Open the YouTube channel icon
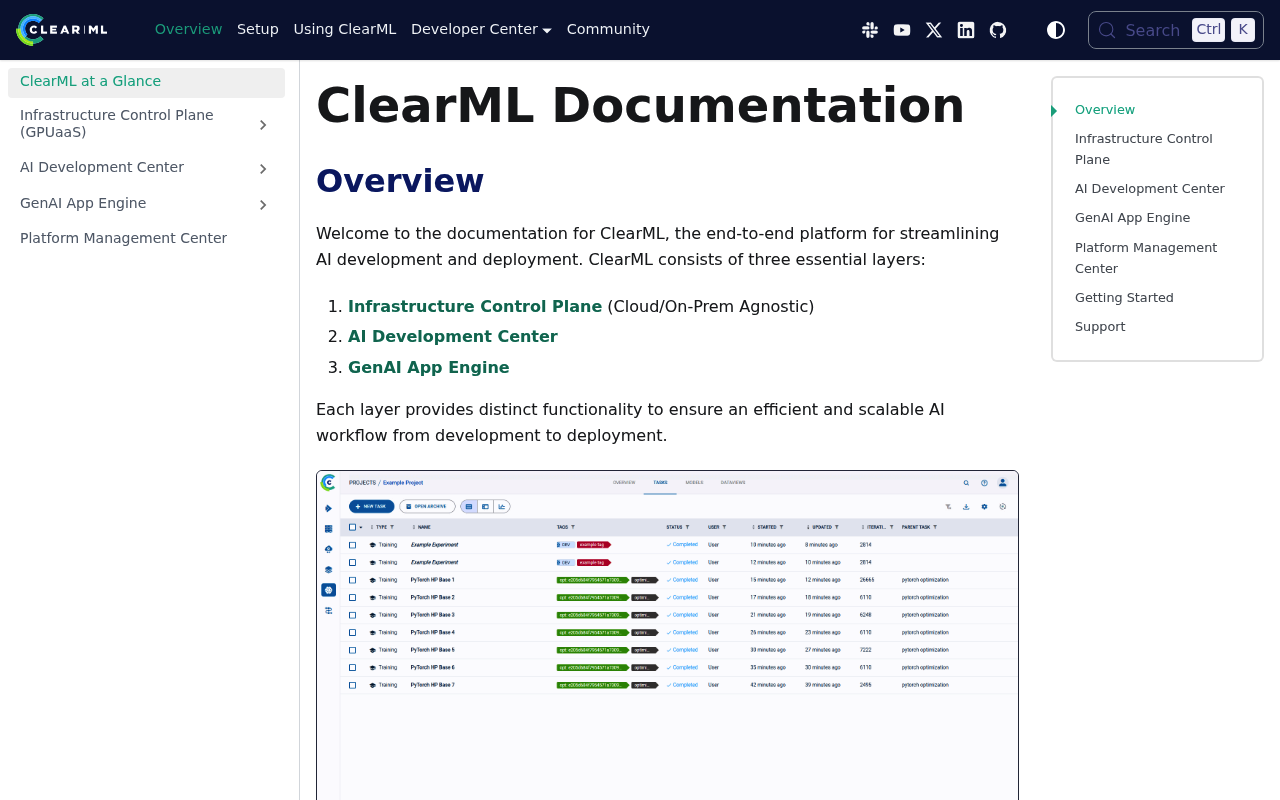 902,30
